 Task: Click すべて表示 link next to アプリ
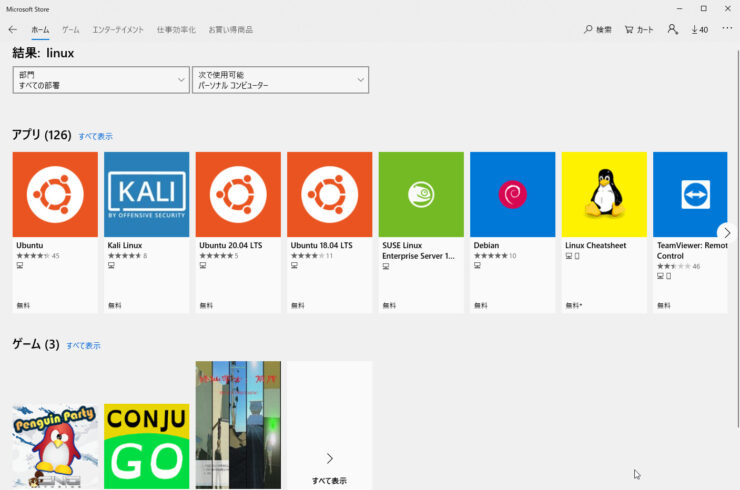(x=95, y=136)
